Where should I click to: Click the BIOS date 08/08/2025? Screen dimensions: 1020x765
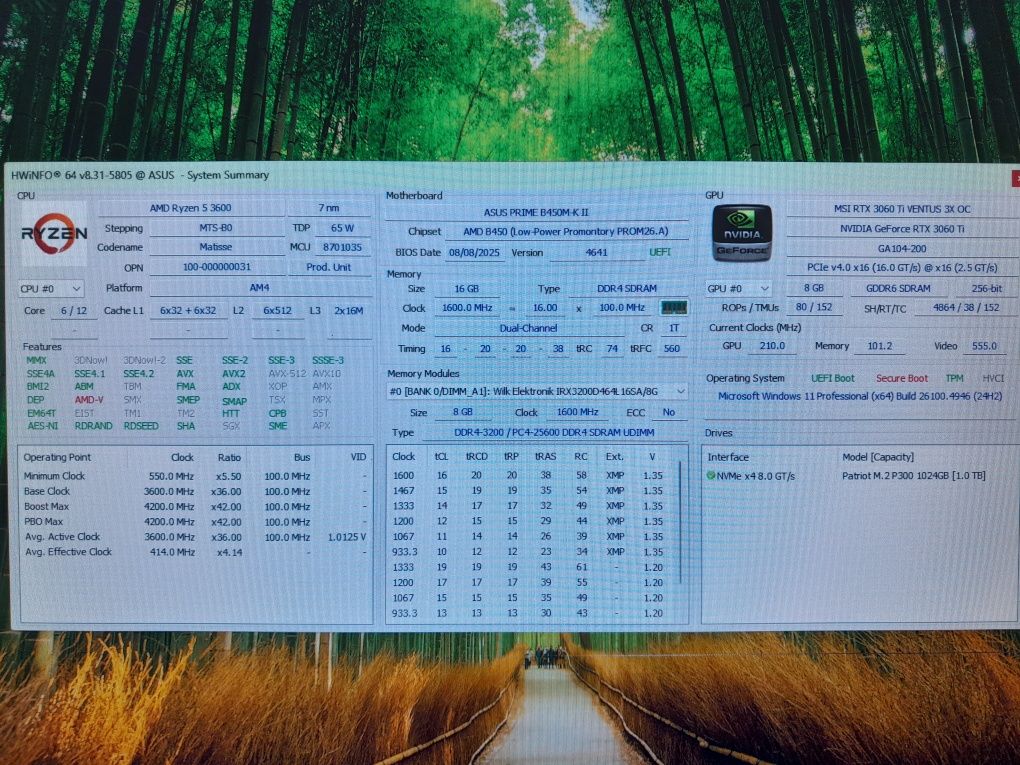(474, 252)
